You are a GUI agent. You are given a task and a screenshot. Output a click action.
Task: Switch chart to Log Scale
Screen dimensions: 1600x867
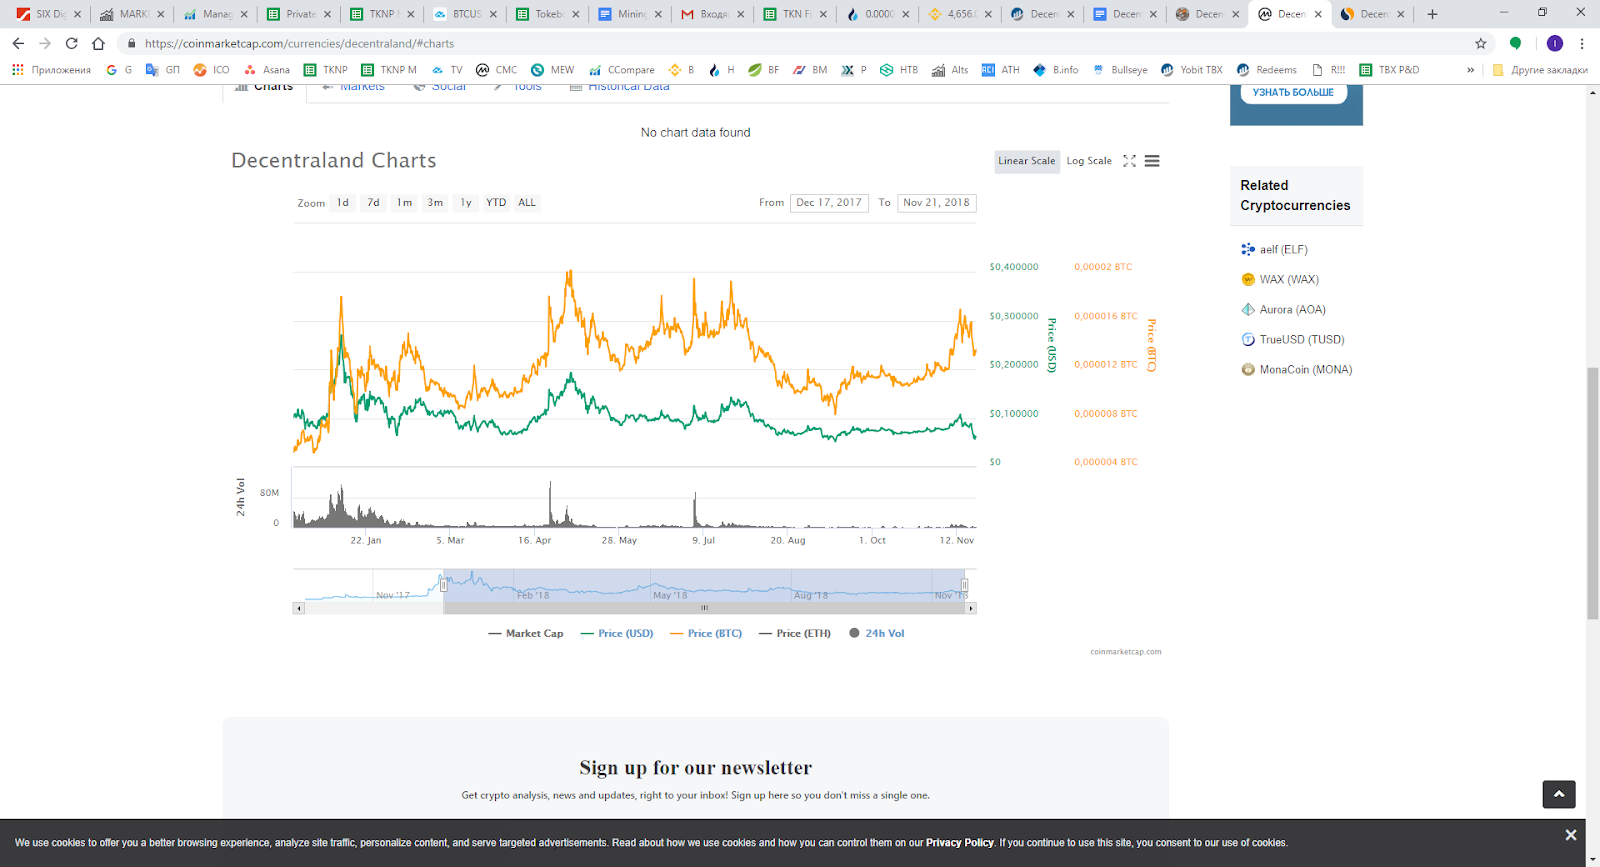coord(1089,161)
